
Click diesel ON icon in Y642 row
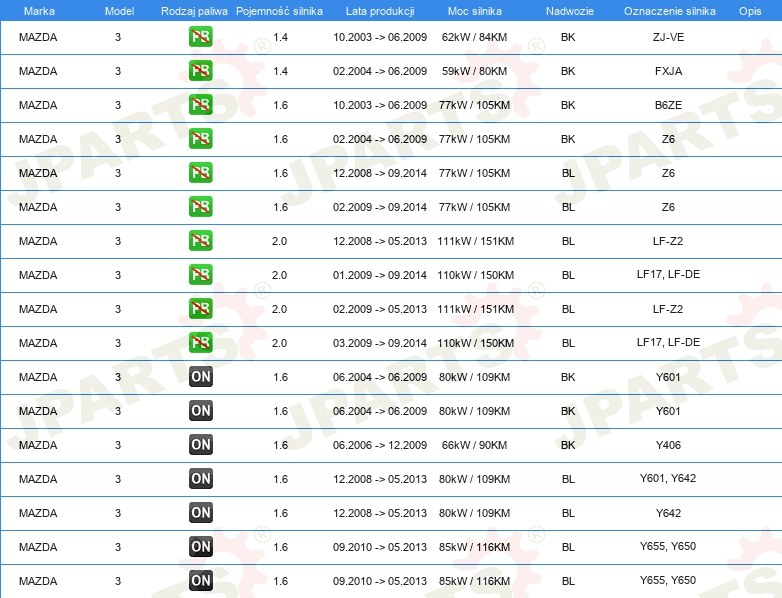tap(200, 513)
